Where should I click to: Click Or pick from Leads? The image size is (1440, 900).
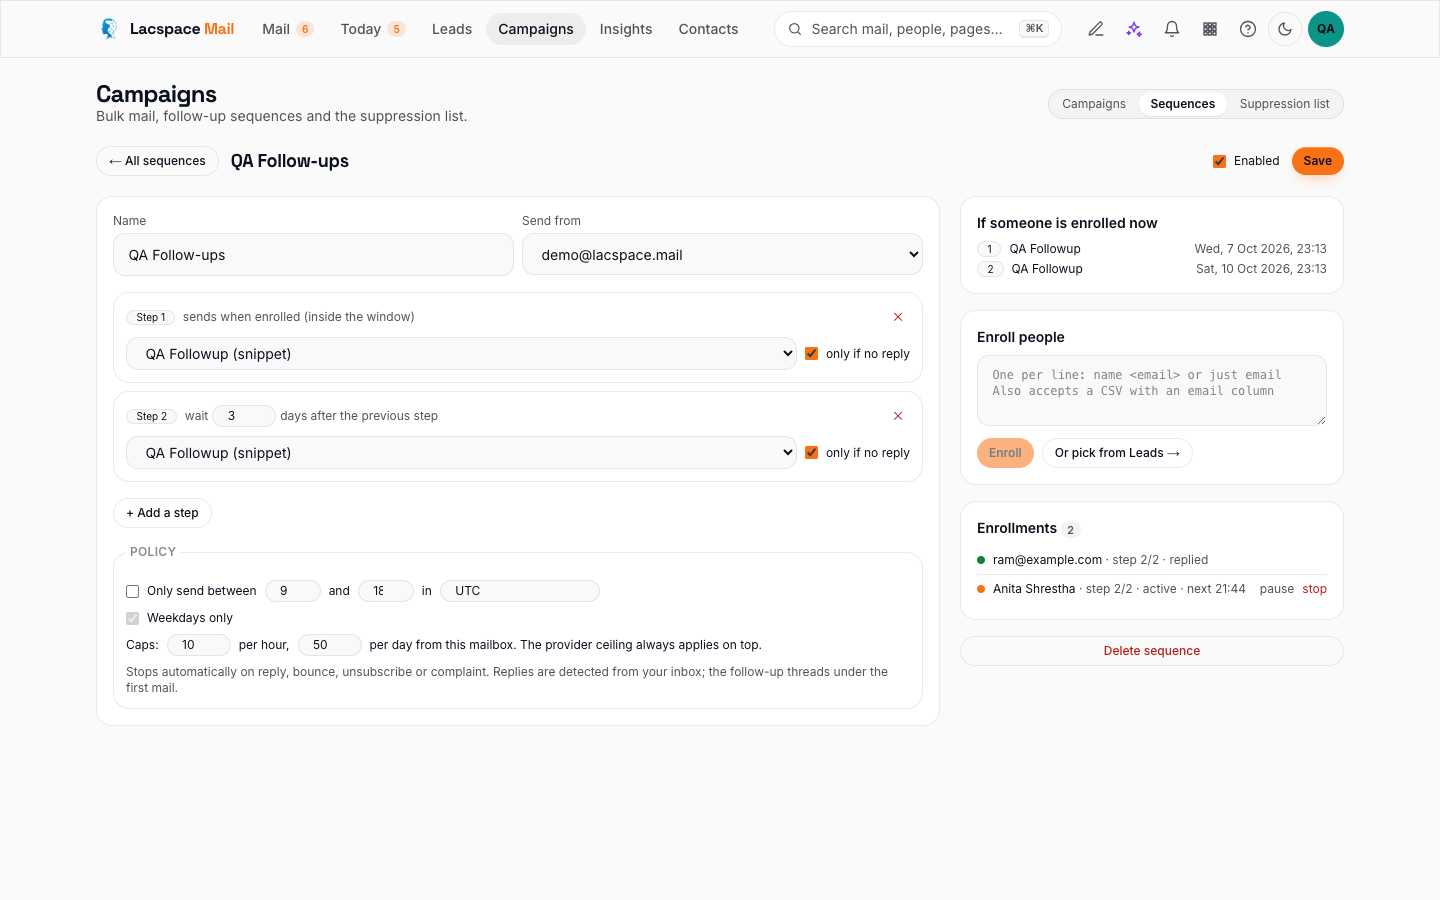[x=1117, y=453]
